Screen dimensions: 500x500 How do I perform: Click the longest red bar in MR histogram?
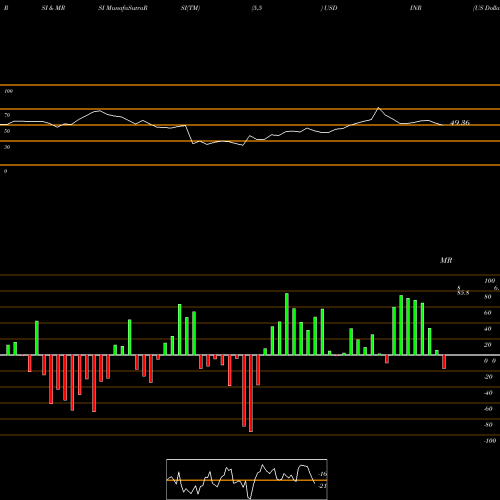[251, 393]
